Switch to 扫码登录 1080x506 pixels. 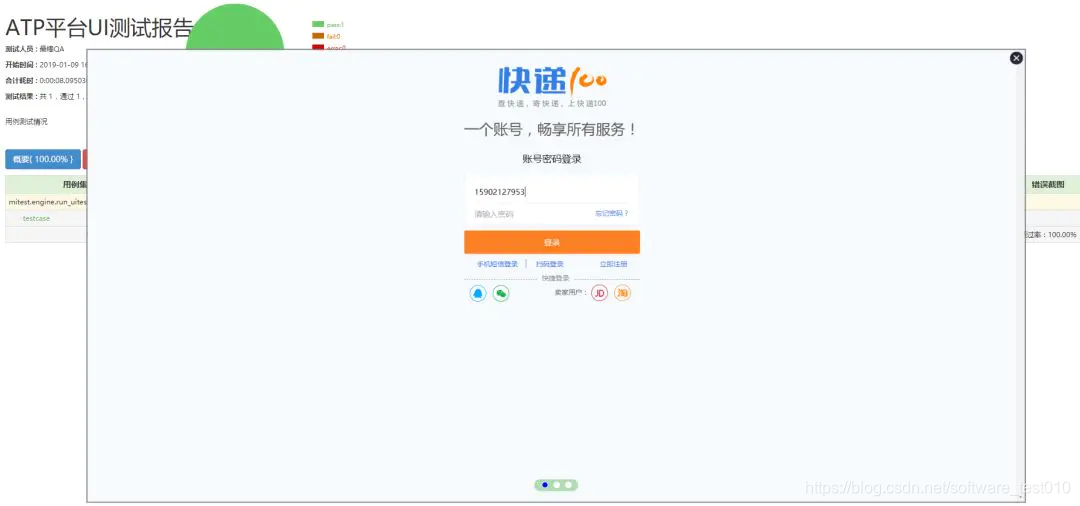click(x=550, y=264)
